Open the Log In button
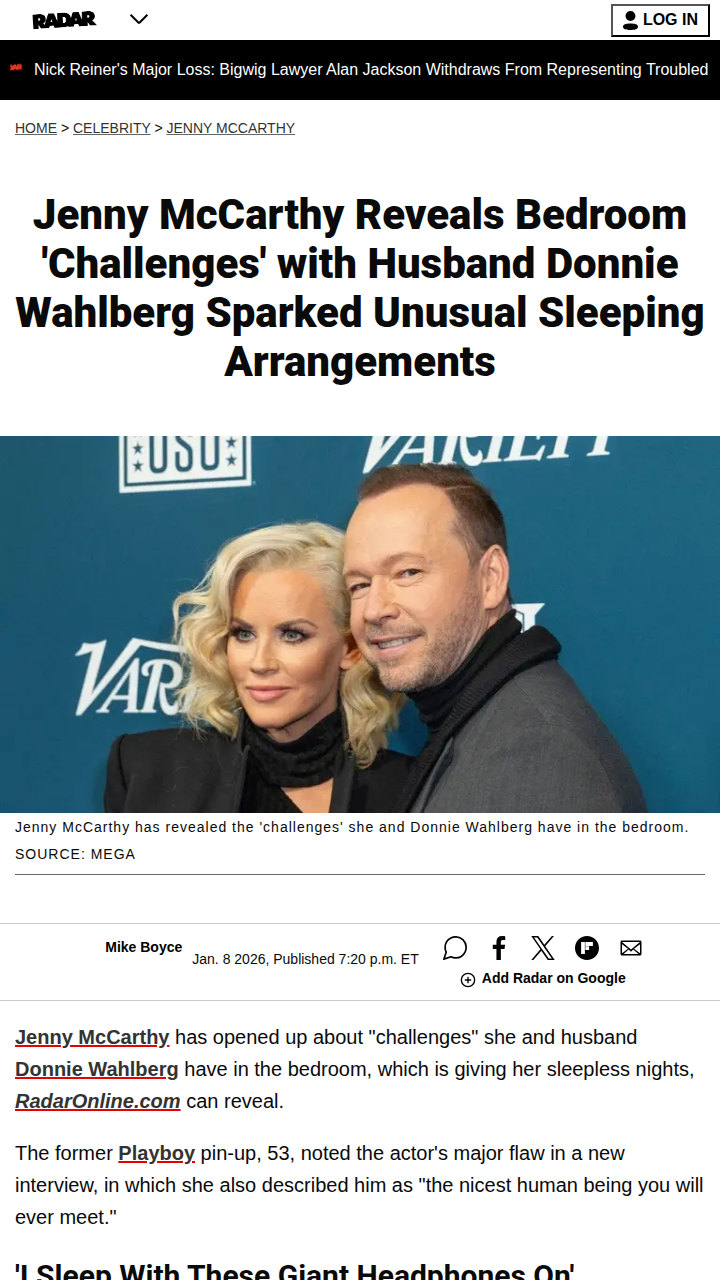The width and height of the screenshot is (720, 1280). click(x=660, y=20)
